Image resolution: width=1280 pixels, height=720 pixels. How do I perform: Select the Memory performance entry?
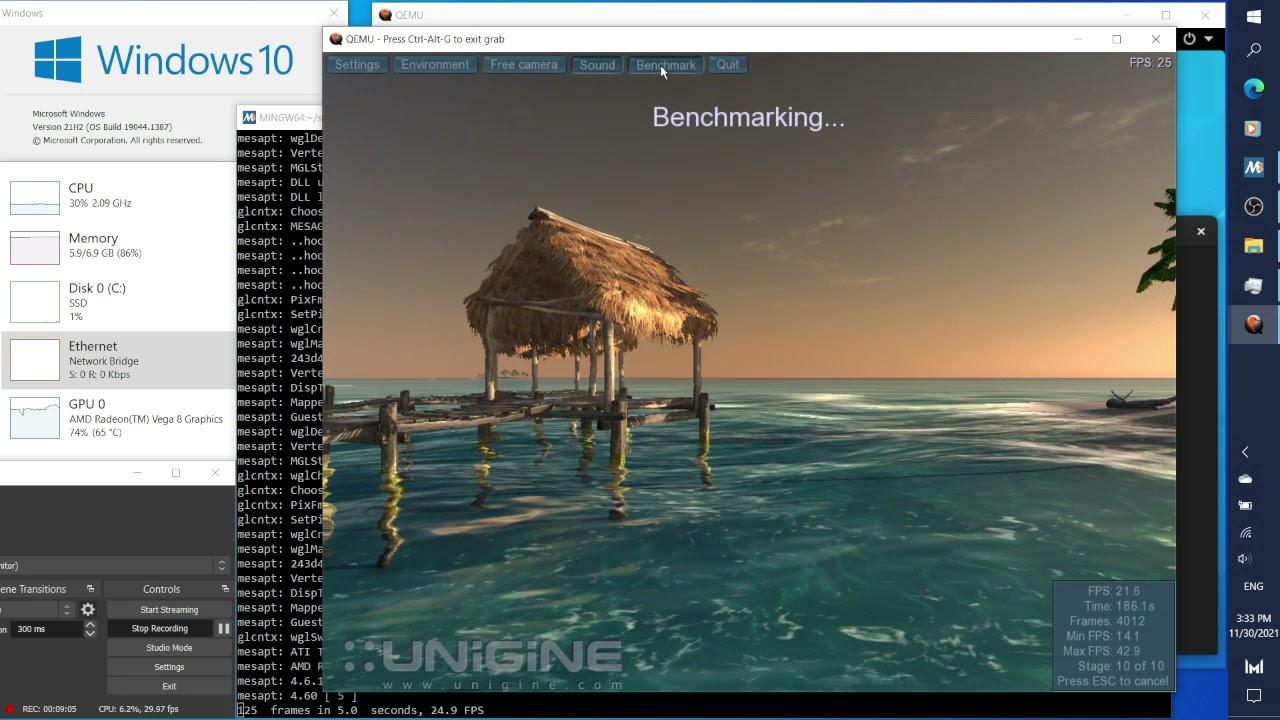[118, 246]
